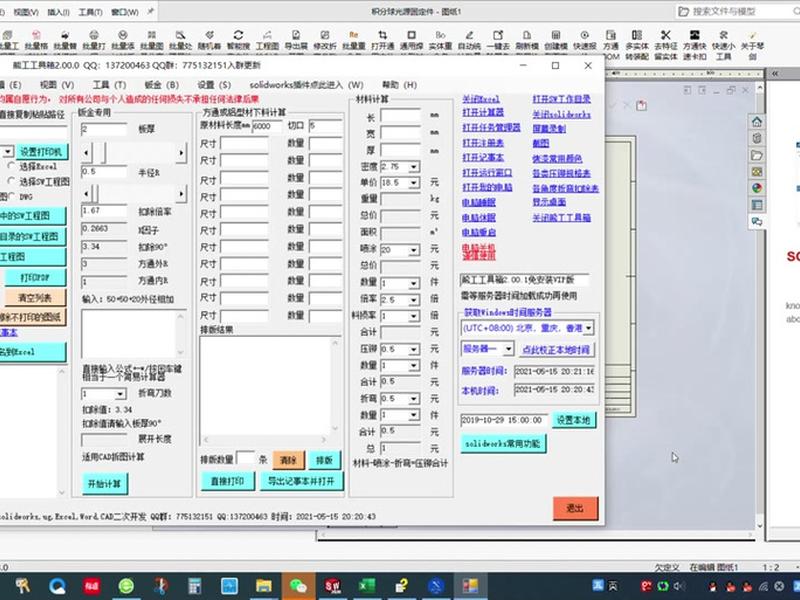
Task: Click the 通用焊 toolbar icon
Action: [411, 35]
